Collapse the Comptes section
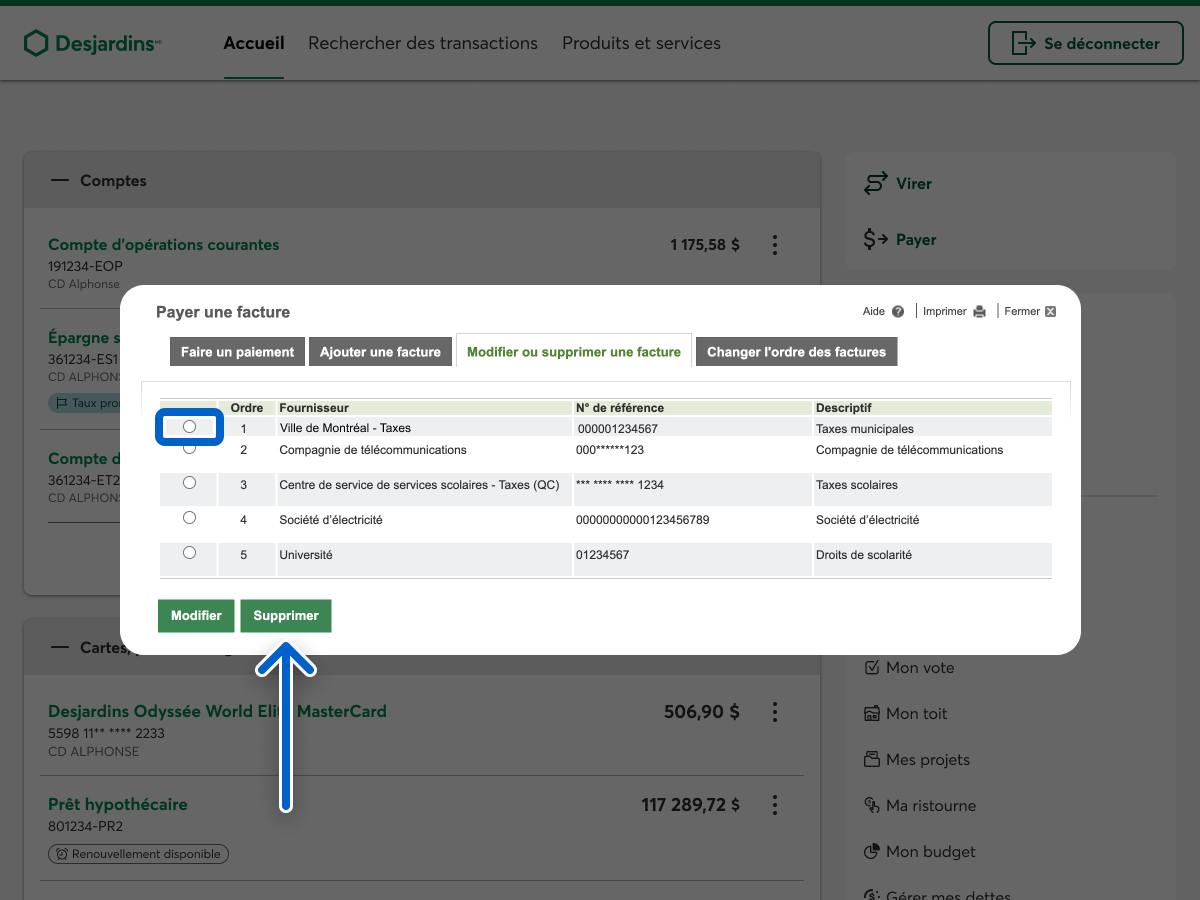1200x900 pixels. point(61,181)
